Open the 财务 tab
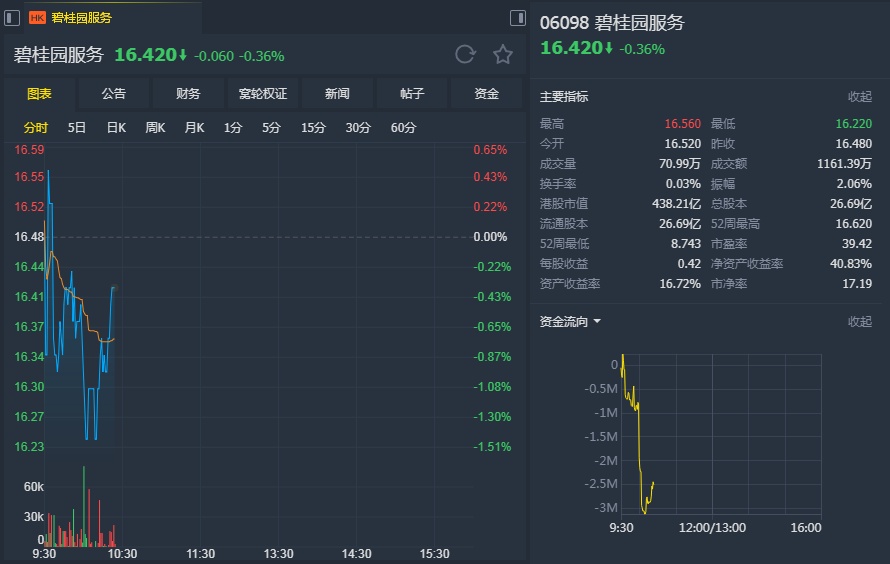Image resolution: width=890 pixels, height=564 pixels. pos(188,94)
